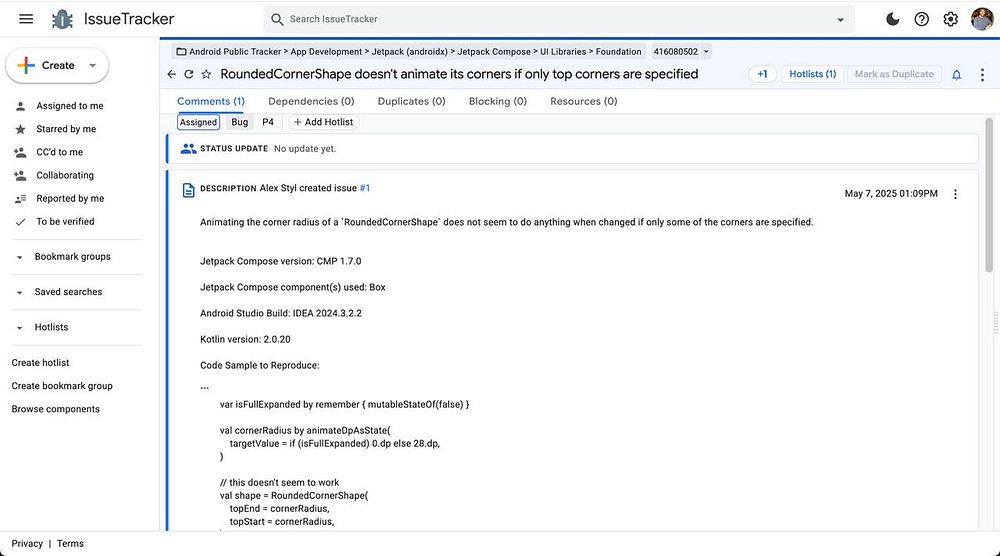
Task: Click the folder icon in breadcrumb
Action: 181,52
